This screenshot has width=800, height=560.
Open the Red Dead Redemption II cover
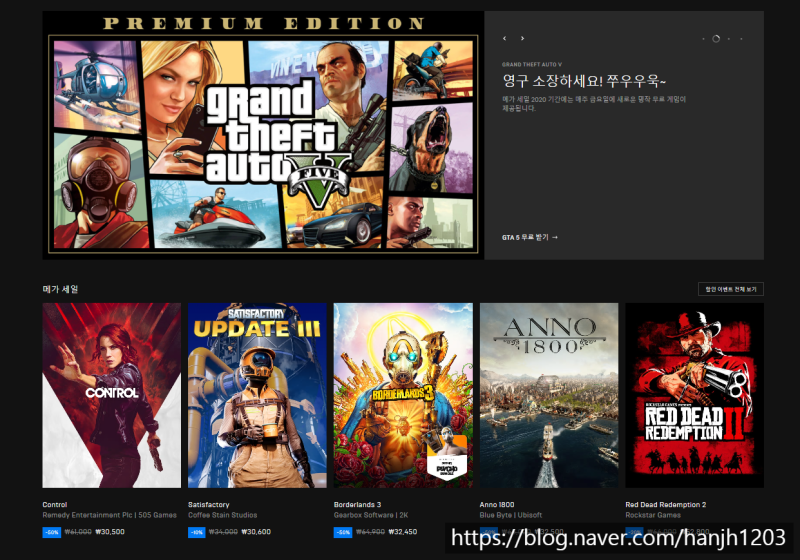pyautogui.click(x=695, y=395)
